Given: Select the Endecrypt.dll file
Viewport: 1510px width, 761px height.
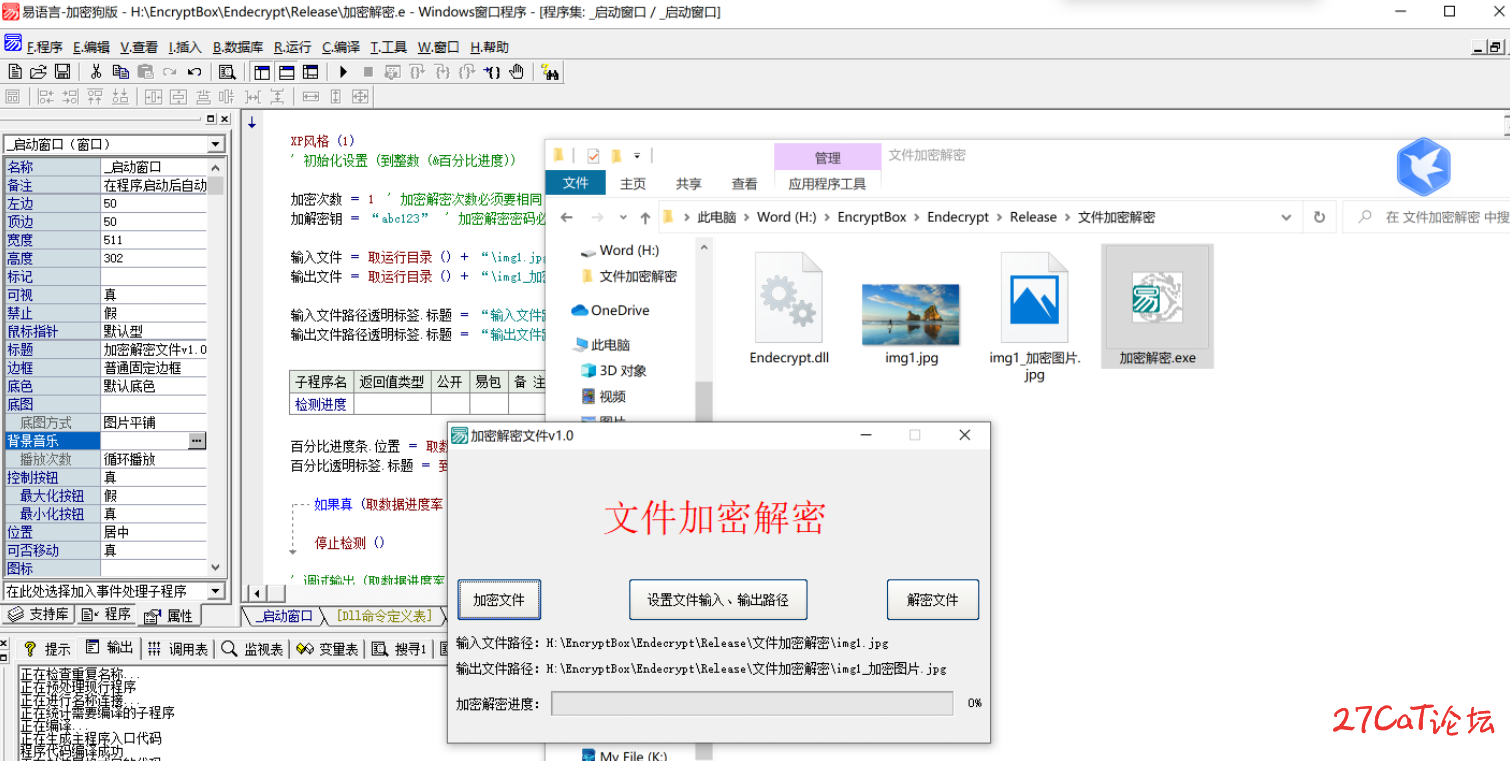Looking at the screenshot, I should (x=789, y=309).
